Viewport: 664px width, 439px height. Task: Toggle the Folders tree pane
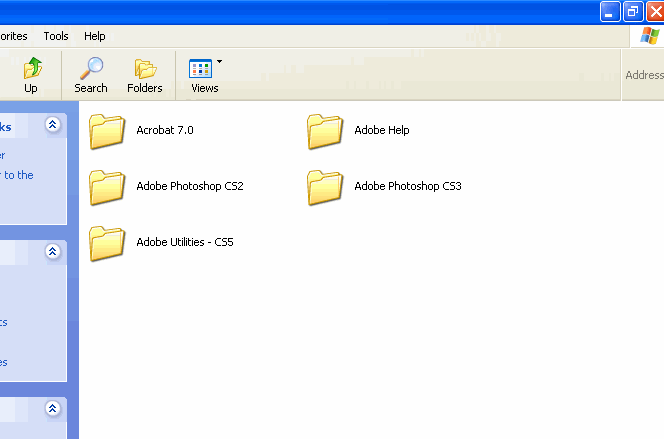click(x=145, y=76)
